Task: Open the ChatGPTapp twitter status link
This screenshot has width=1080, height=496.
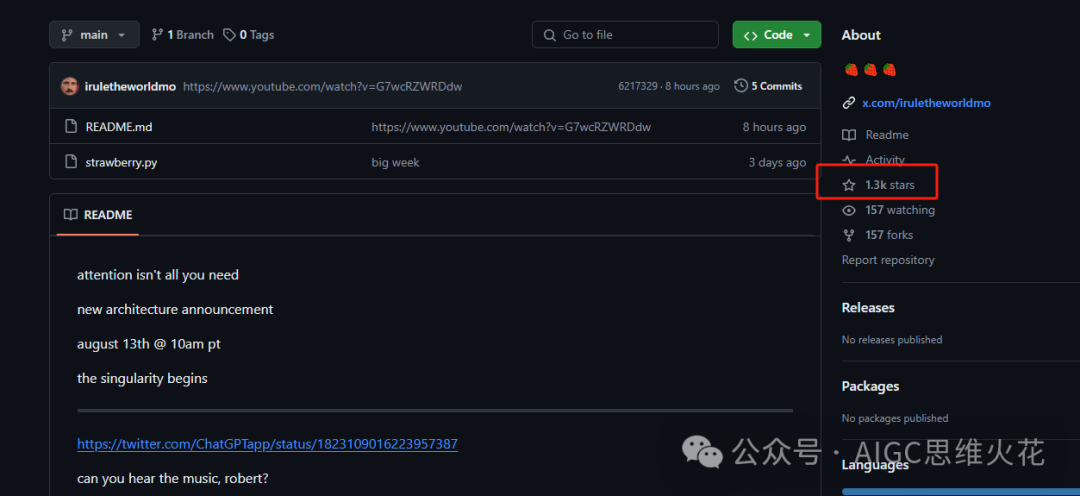Action: [x=267, y=444]
